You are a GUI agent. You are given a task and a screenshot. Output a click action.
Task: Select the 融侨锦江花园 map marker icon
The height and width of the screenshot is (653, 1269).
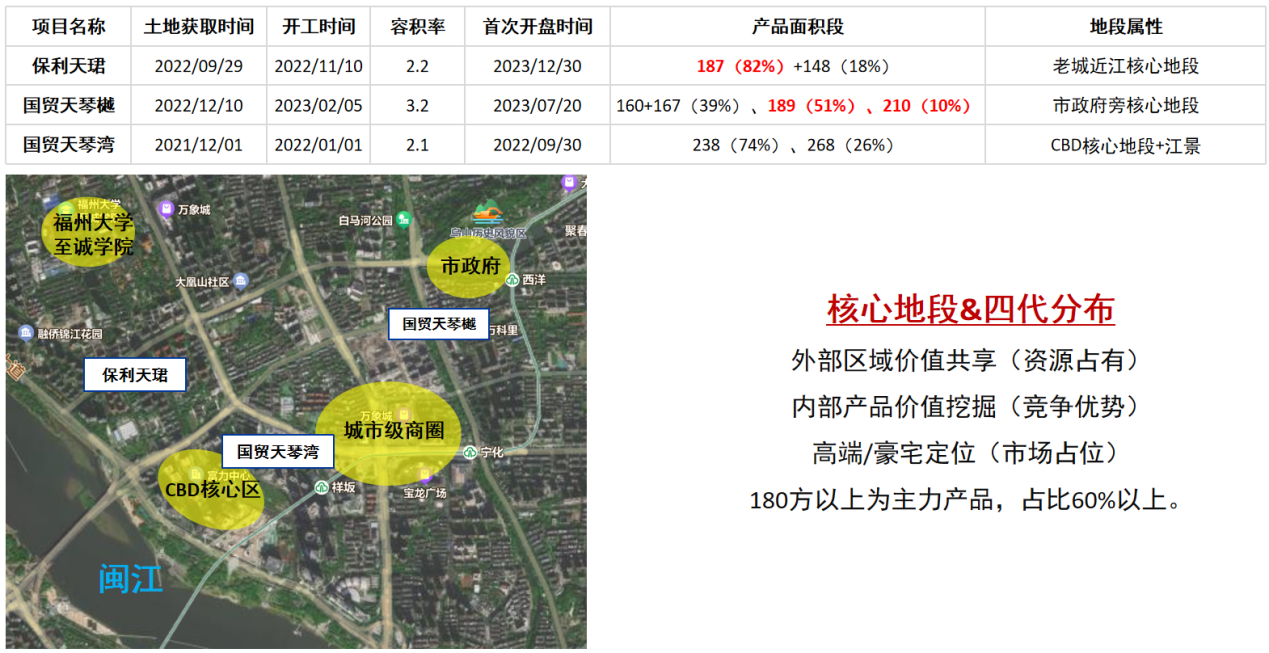pos(26,333)
